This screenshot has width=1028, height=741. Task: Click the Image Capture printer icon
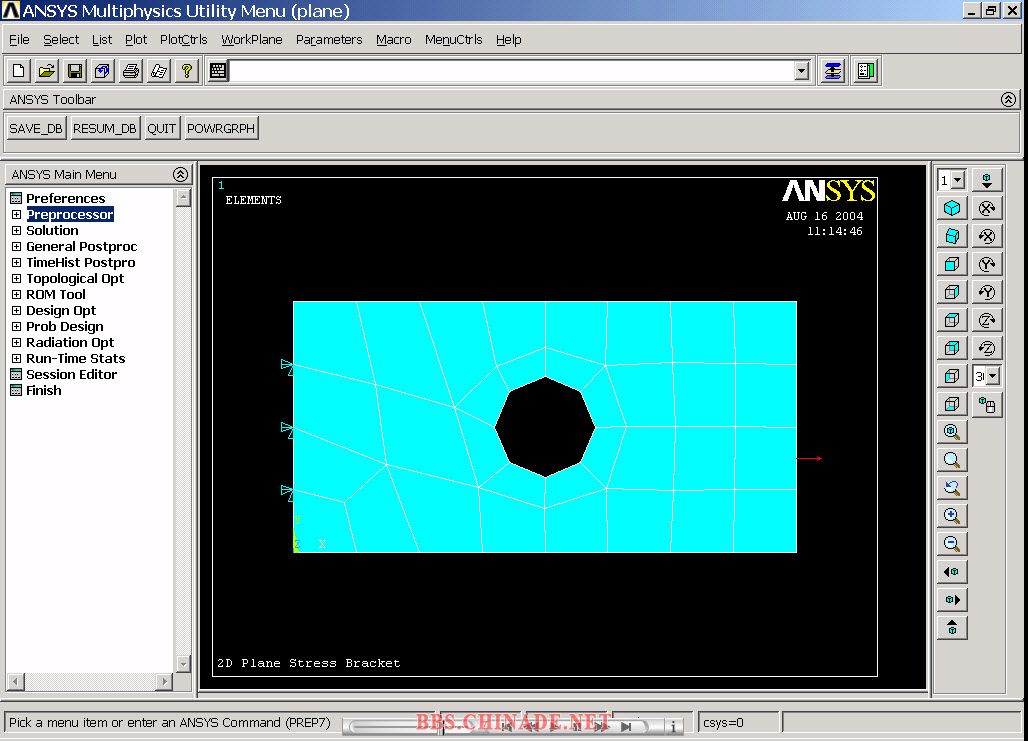[x=131, y=71]
